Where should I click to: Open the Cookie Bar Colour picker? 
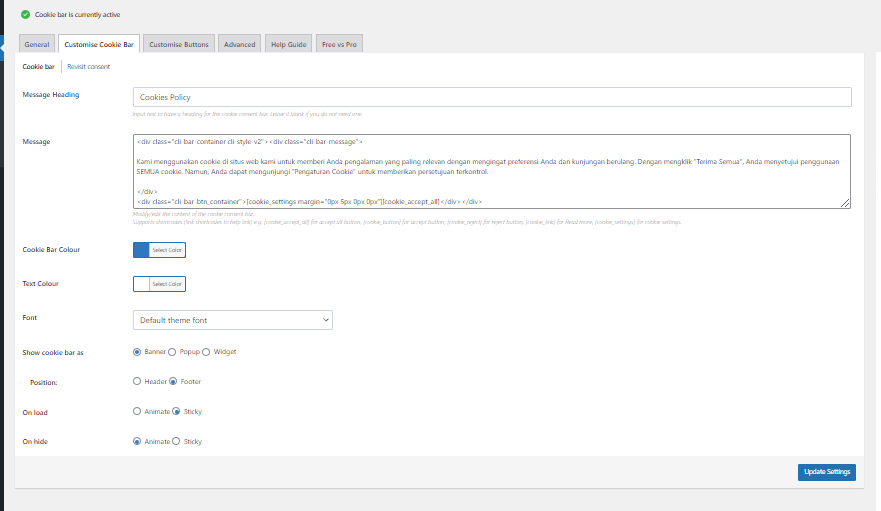pyautogui.click(x=159, y=249)
